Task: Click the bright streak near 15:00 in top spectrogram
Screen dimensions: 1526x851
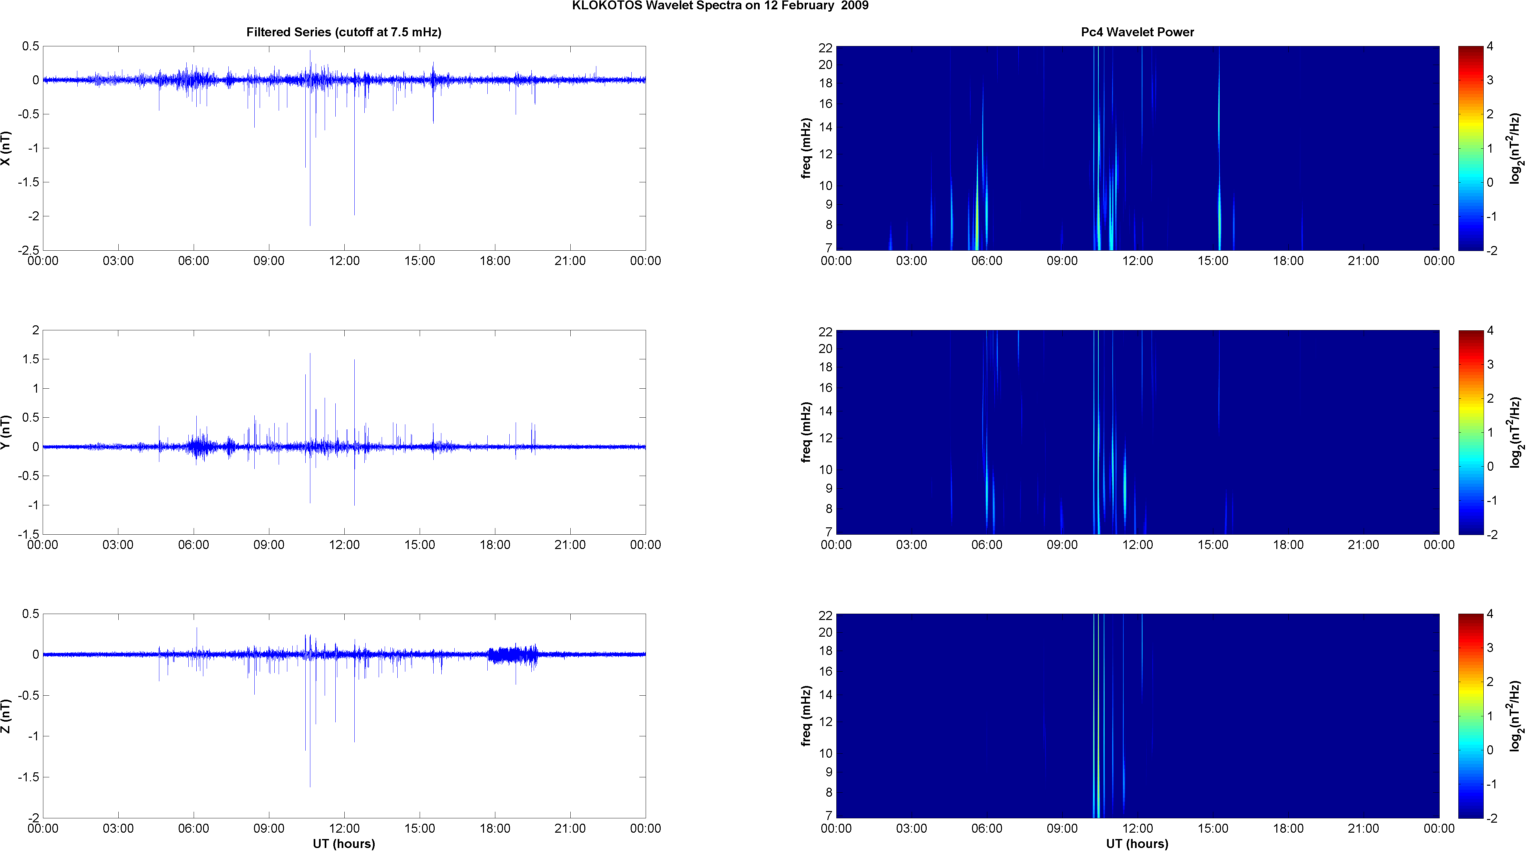Action: point(1219,200)
